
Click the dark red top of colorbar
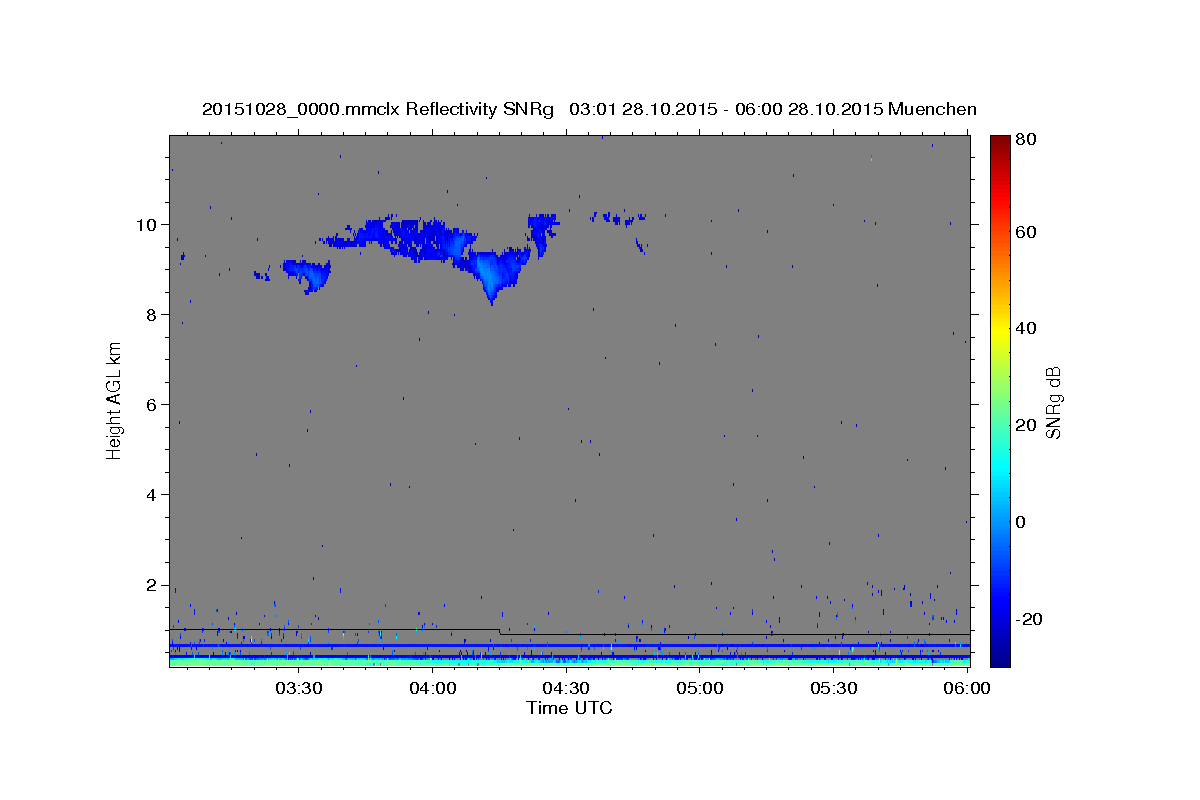(x=1000, y=145)
